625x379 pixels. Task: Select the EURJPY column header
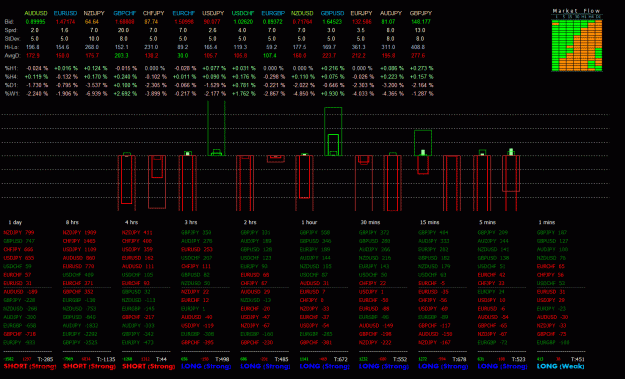pyautogui.click(x=362, y=13)
